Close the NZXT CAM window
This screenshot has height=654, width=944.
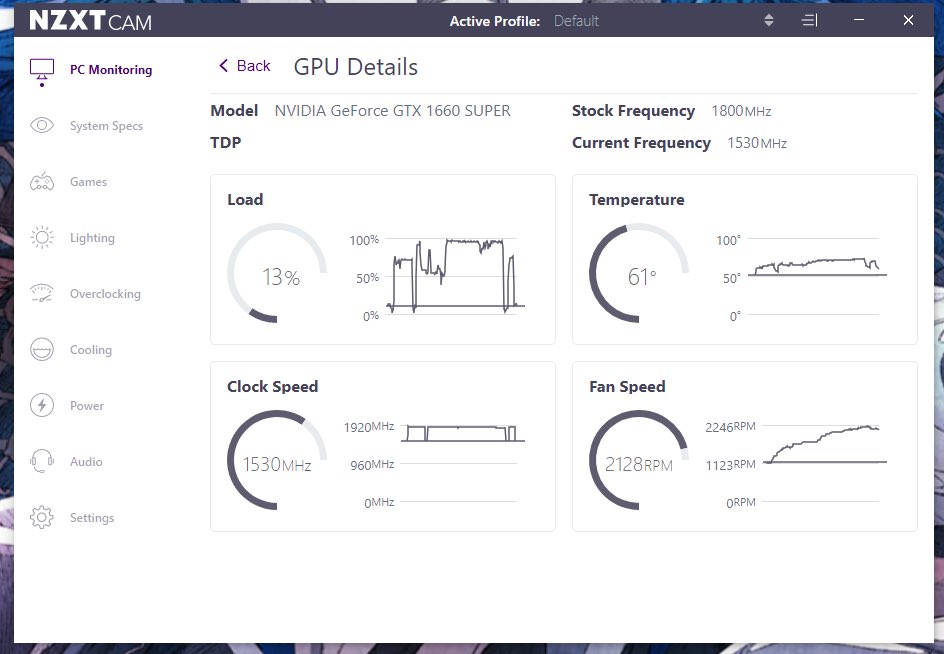(908, 20)
